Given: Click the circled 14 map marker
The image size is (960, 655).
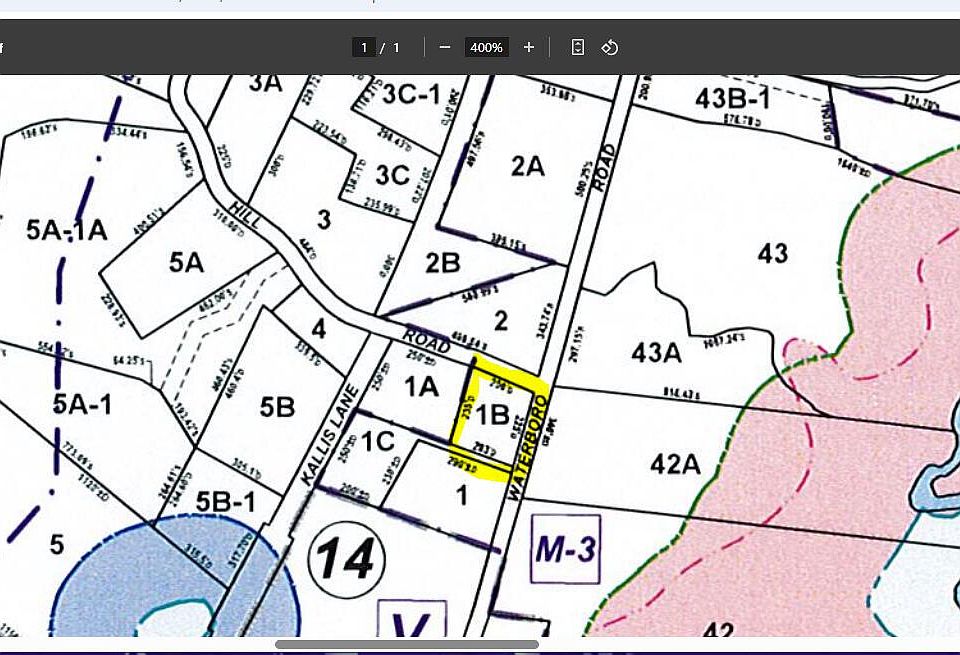Looking at the screenshot, I should pos(347,558).
